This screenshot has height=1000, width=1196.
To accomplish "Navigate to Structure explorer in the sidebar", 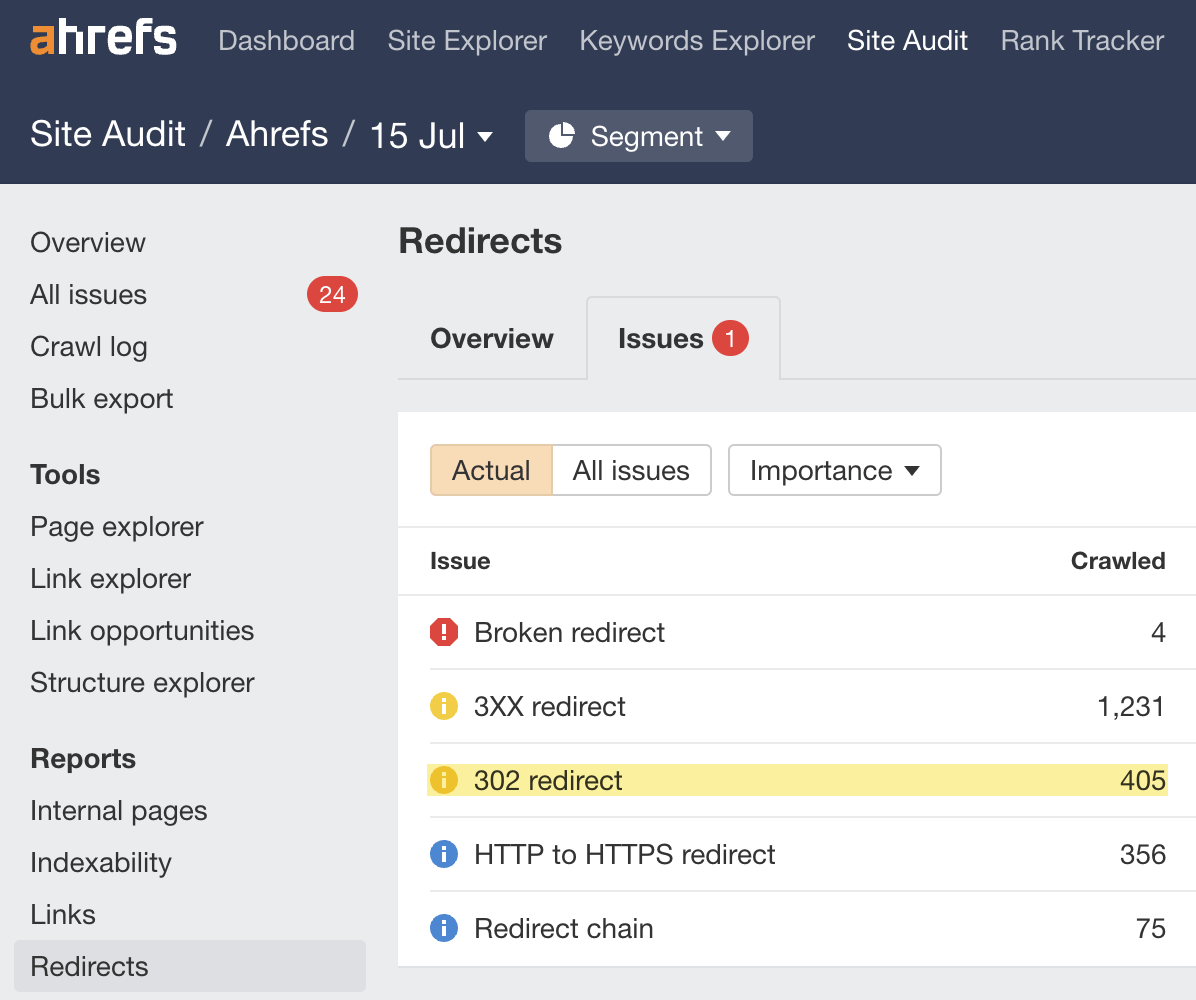I will [142, 682].
